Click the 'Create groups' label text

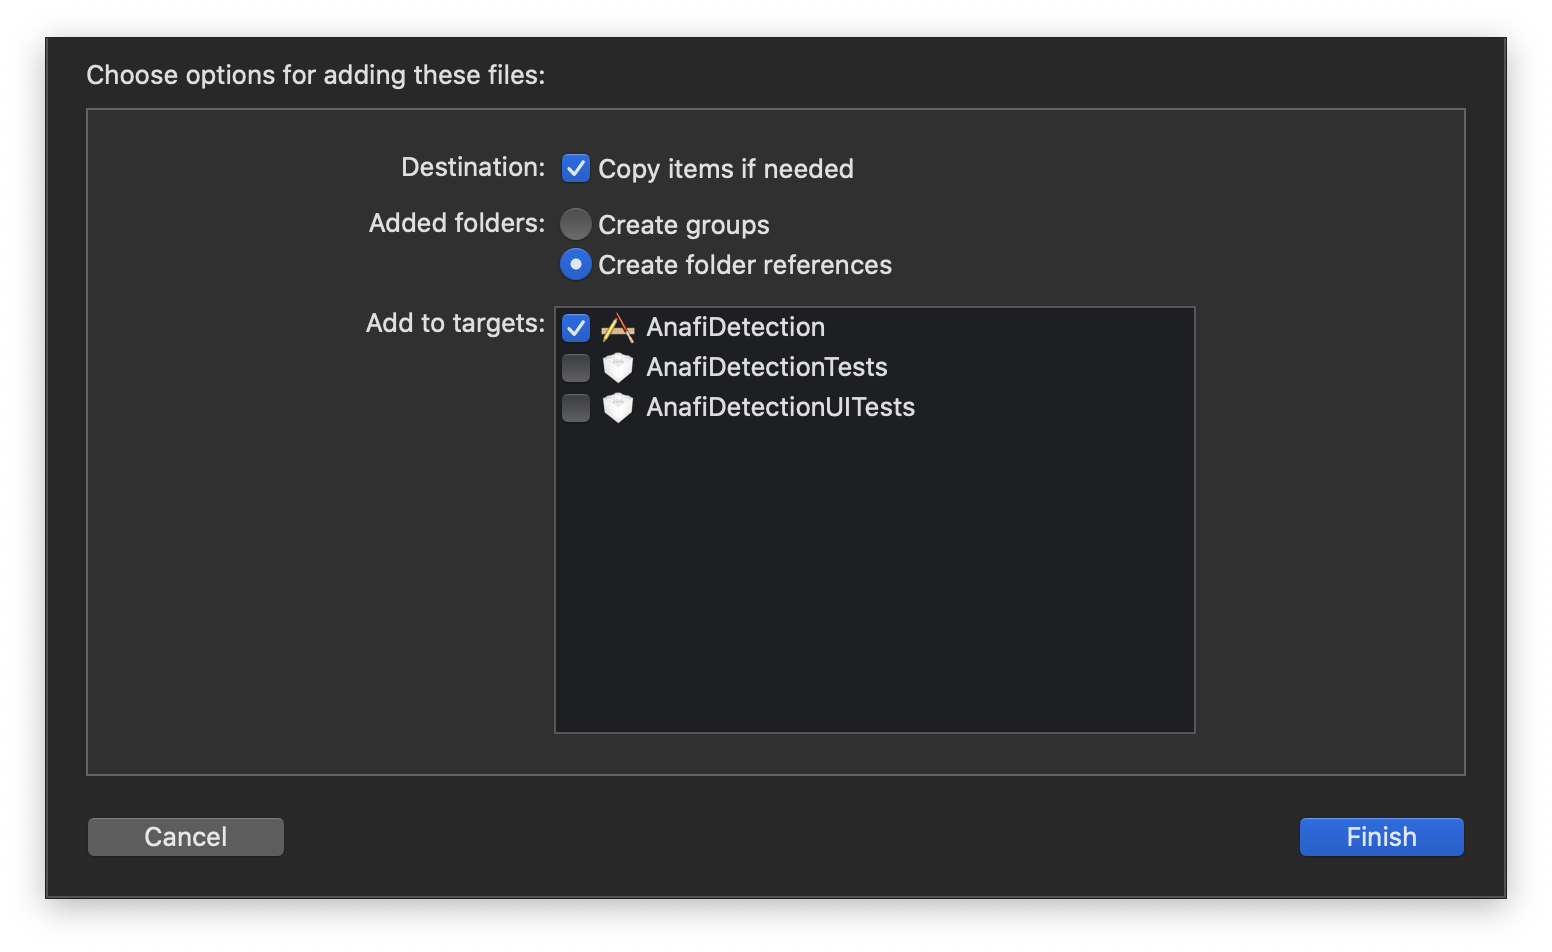[684, 225]
